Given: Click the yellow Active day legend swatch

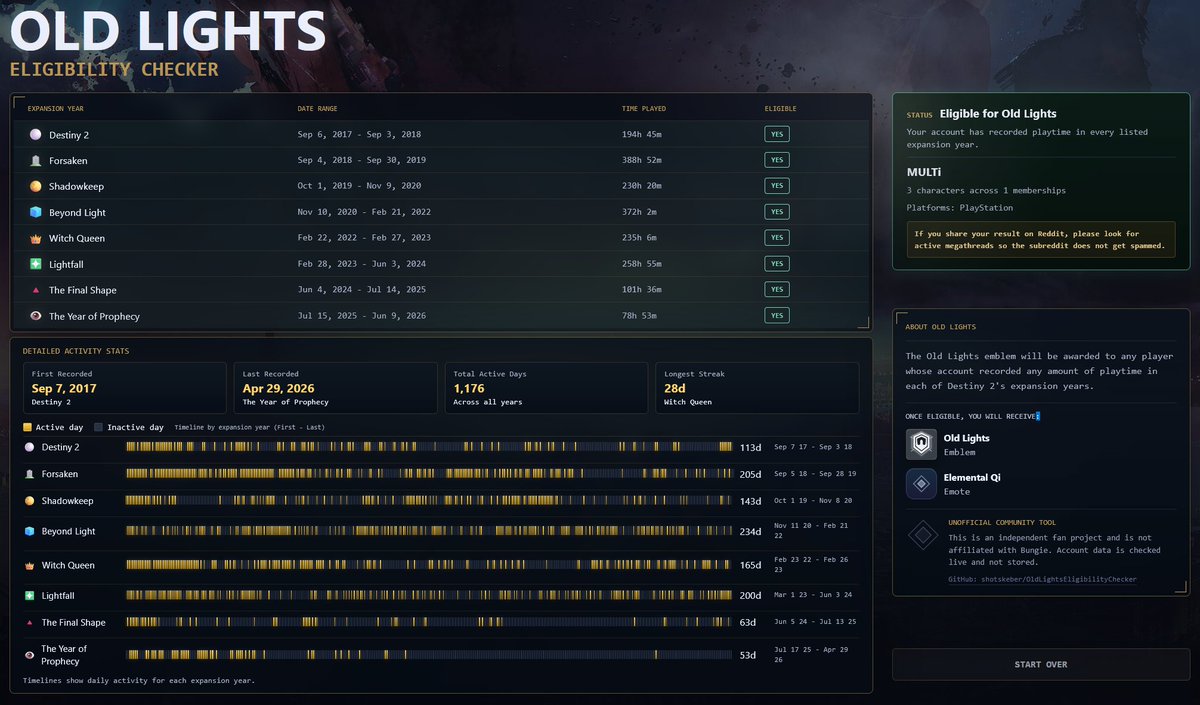Looking at the screenshot, I should (x=28, y=427).
